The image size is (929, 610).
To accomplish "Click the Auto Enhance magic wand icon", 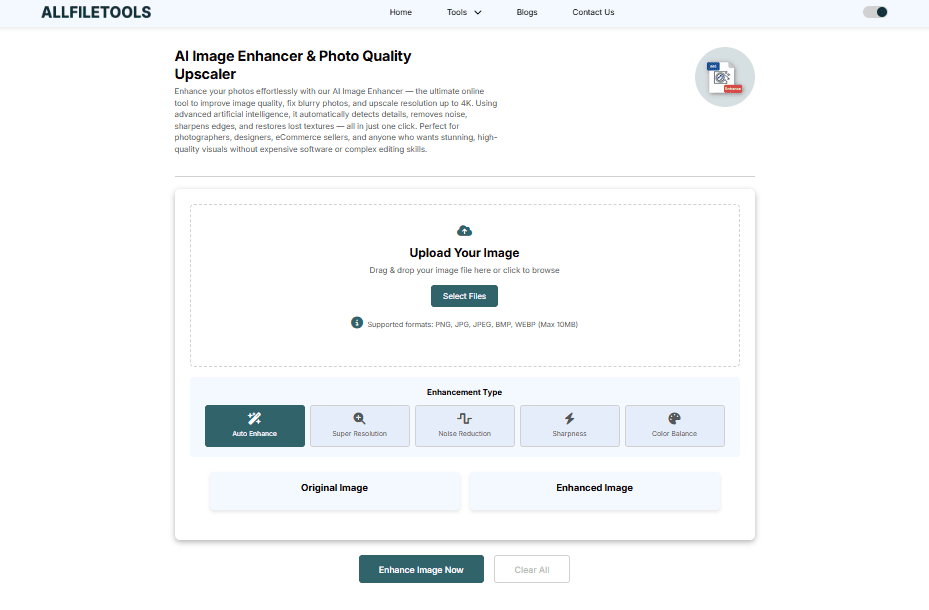I will 254,419.
